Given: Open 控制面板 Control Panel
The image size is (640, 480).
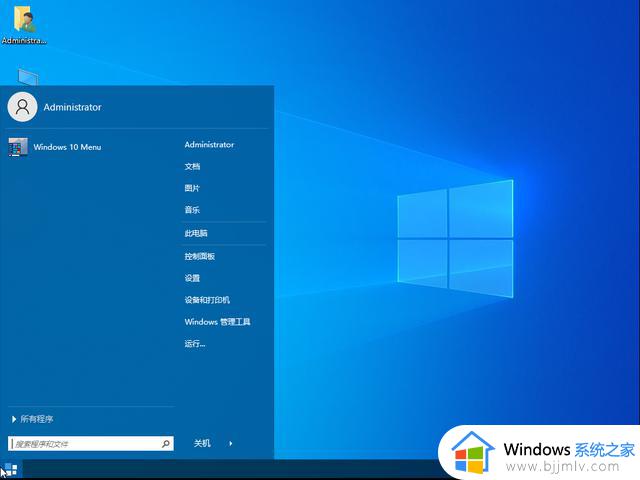Looking at the screenshot, I should (200, 256).
